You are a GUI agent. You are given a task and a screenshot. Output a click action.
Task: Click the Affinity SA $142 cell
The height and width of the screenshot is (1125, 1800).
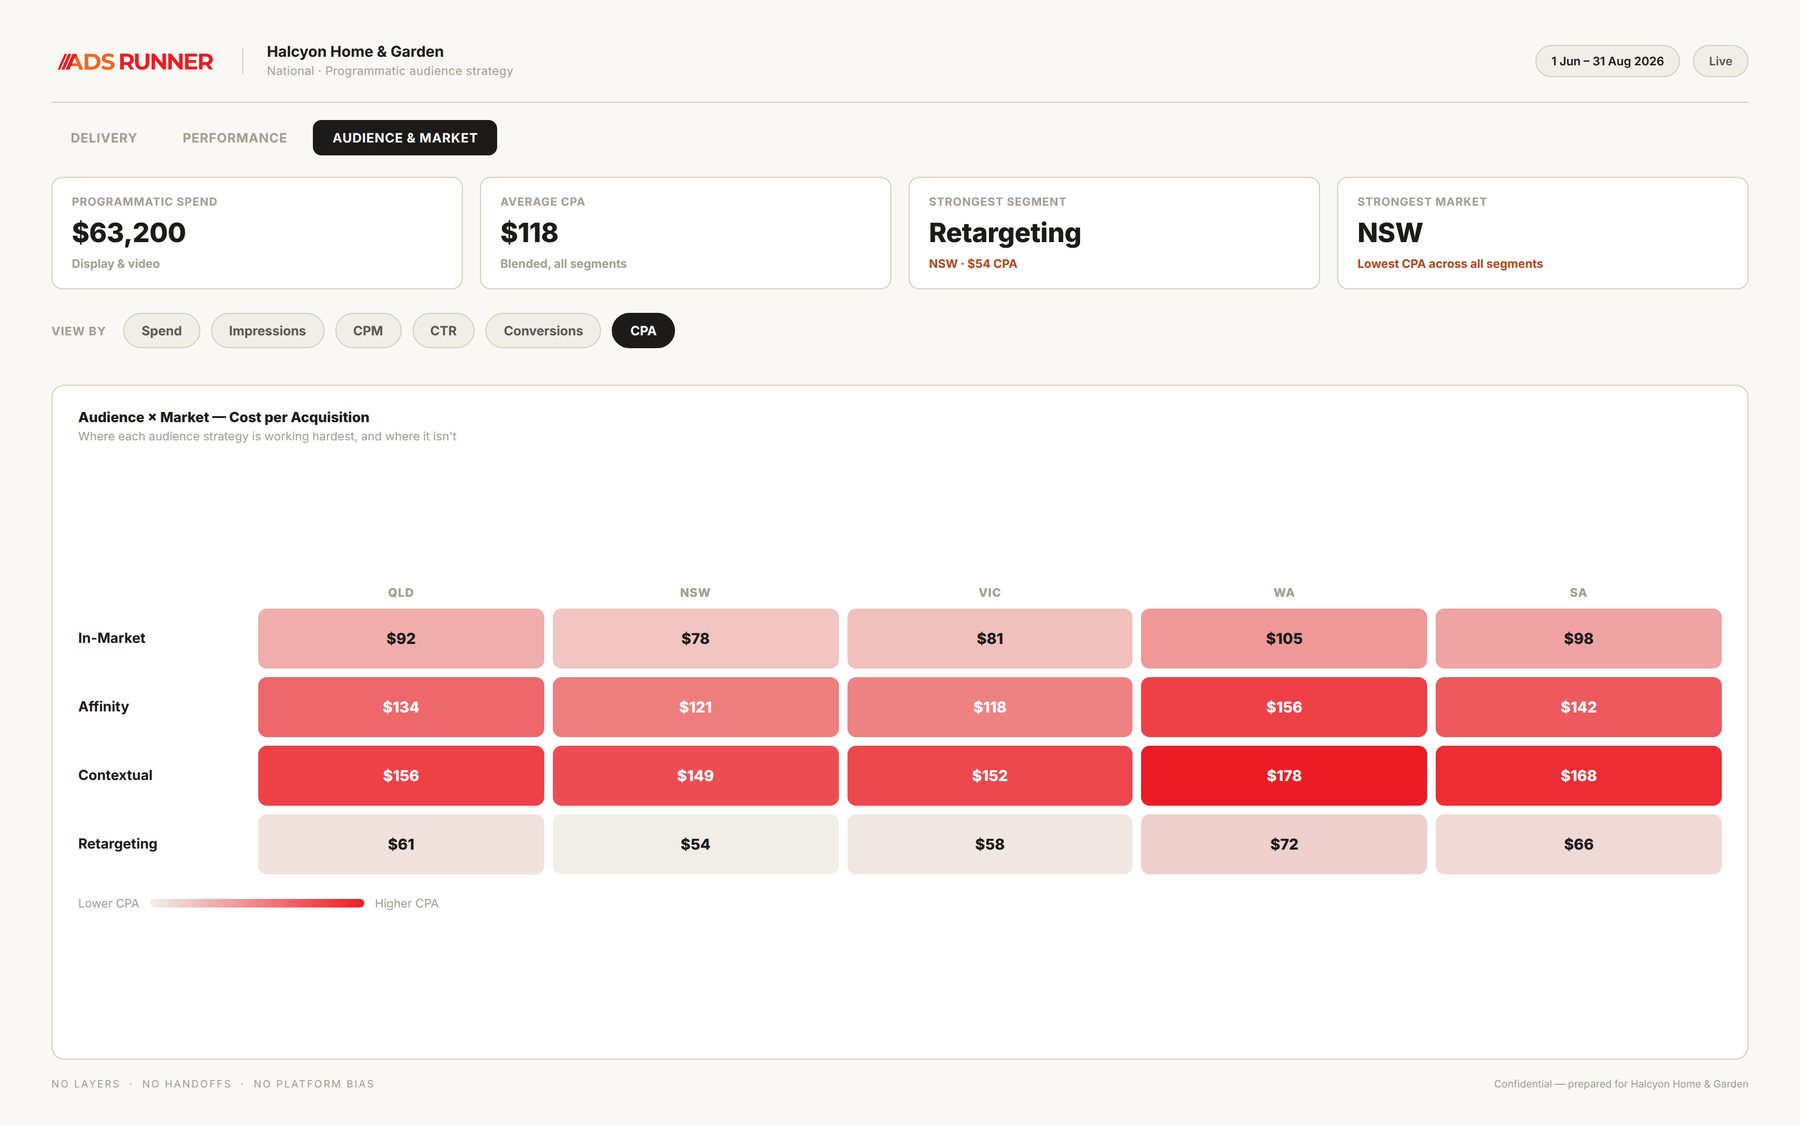(x=1578, y=707)
